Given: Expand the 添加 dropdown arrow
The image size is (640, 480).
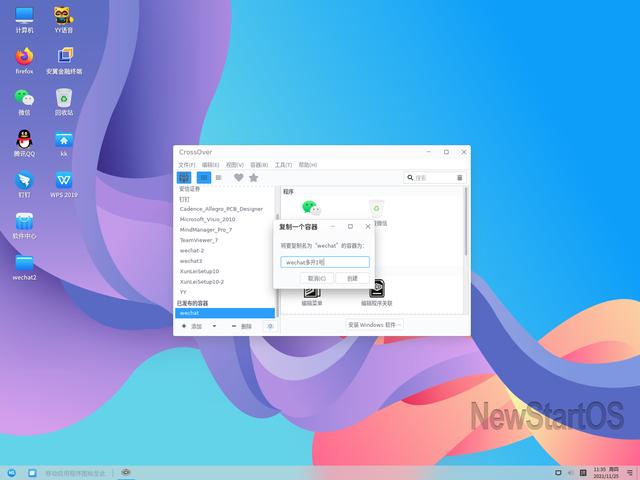Looking at the screenshot, I should pos(213,326).
